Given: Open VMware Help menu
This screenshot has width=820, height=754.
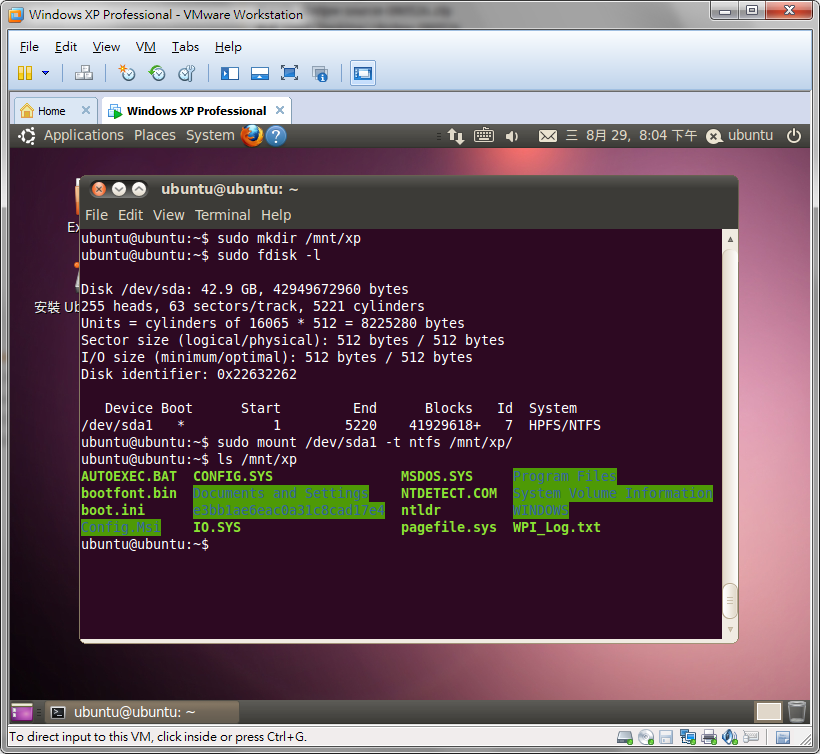Looking at the screenshot, I should click(x=228, y=47).
